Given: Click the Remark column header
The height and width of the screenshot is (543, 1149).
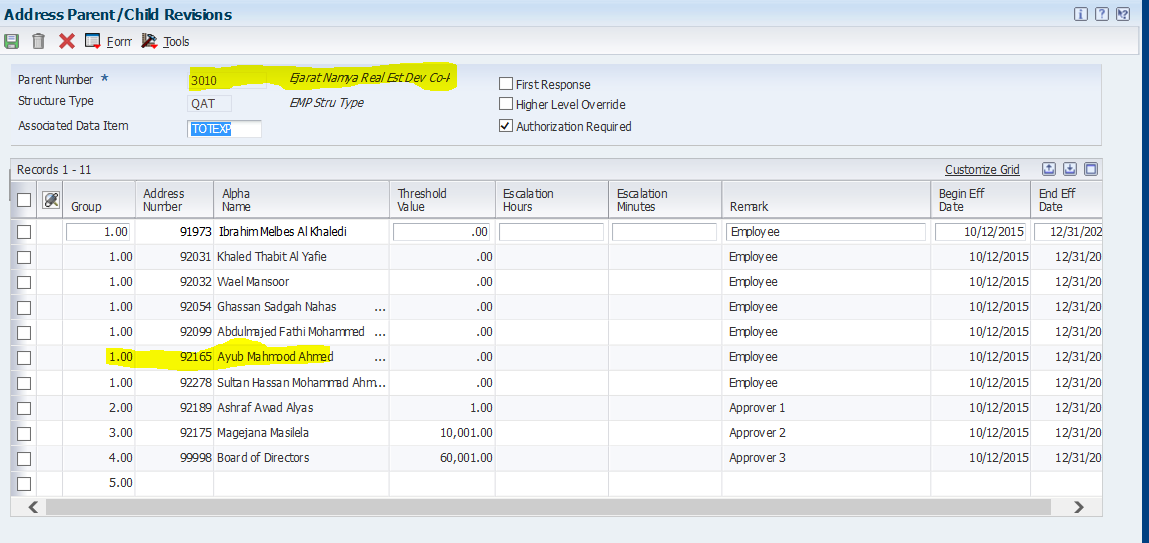Looking at the screenshot, I should 827,200.
